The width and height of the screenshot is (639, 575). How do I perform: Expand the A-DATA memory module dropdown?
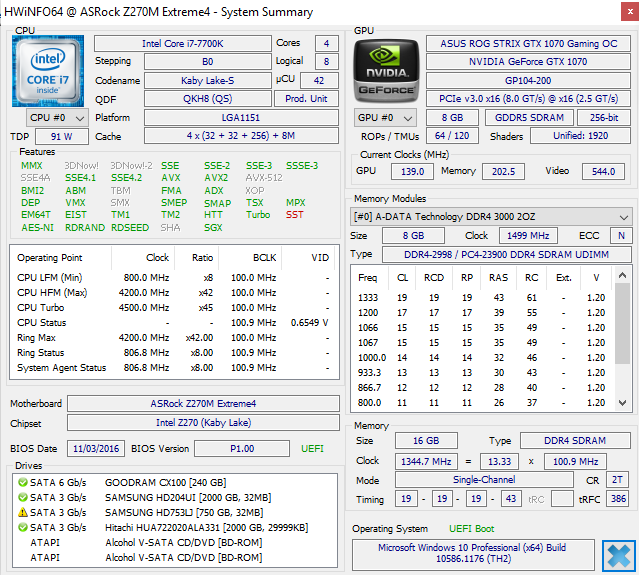point(491,217)
